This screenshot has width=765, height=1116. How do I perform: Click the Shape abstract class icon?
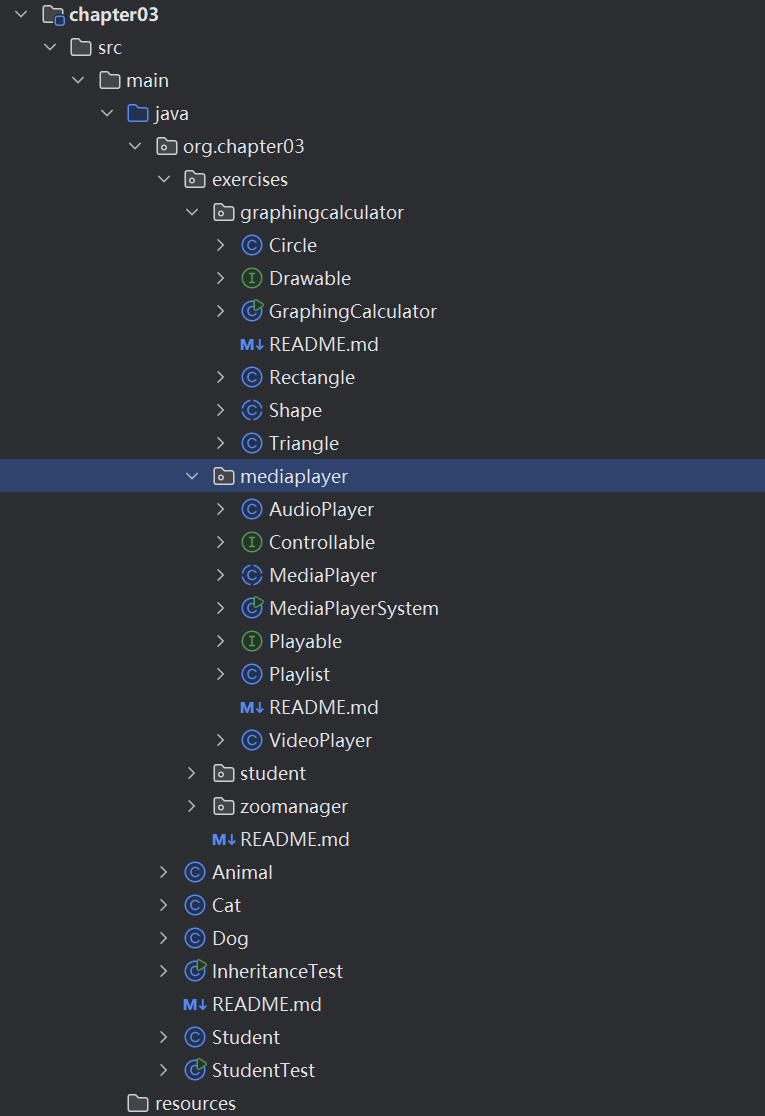click(252, 411)
